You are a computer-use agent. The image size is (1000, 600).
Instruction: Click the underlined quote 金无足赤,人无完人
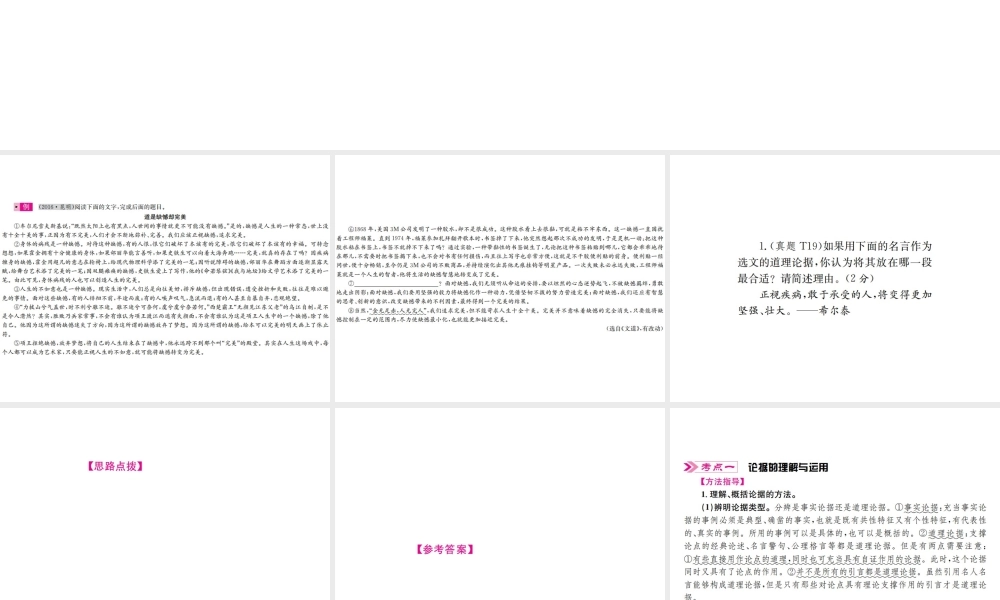coord(399,311)
